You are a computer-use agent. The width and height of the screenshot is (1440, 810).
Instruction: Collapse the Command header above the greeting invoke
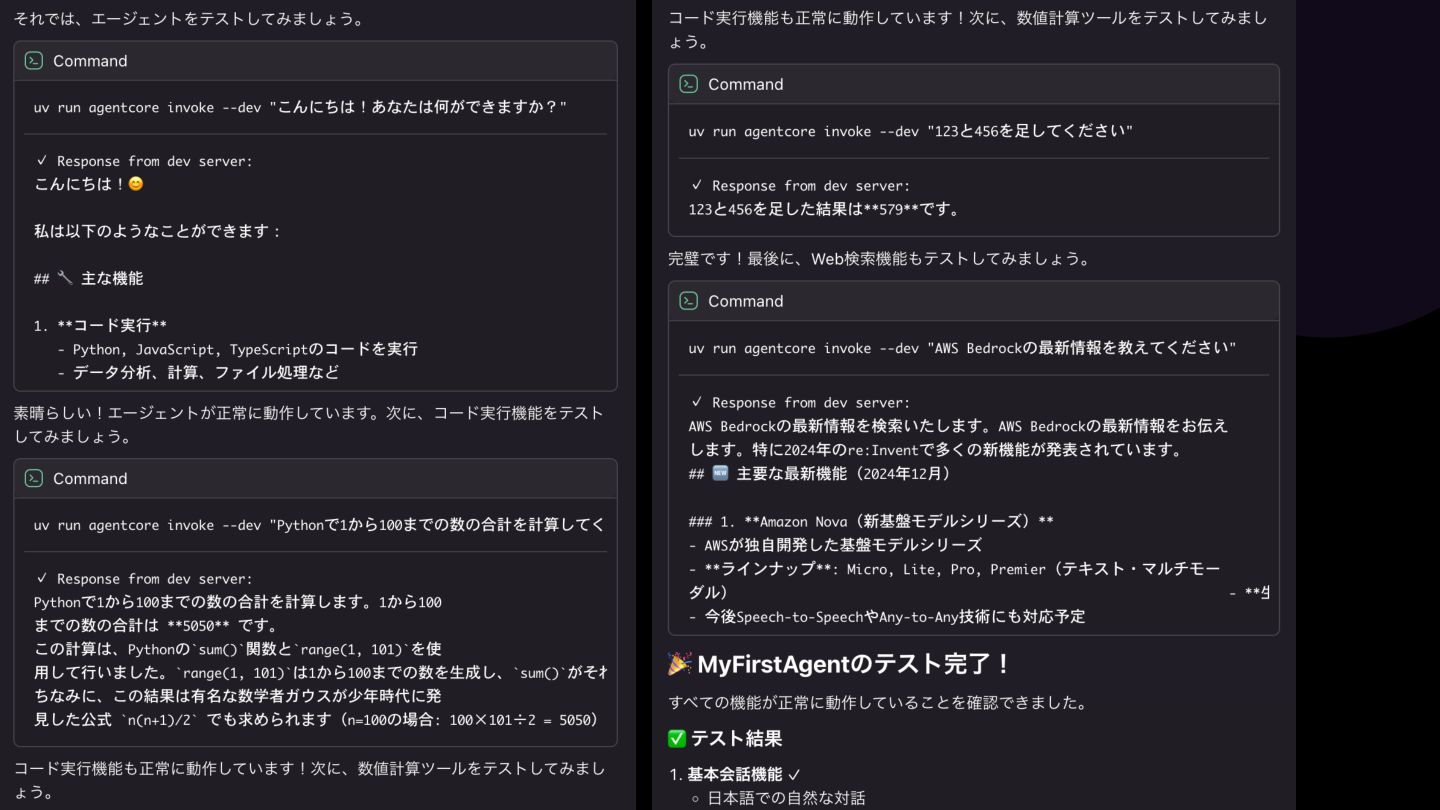315,61
